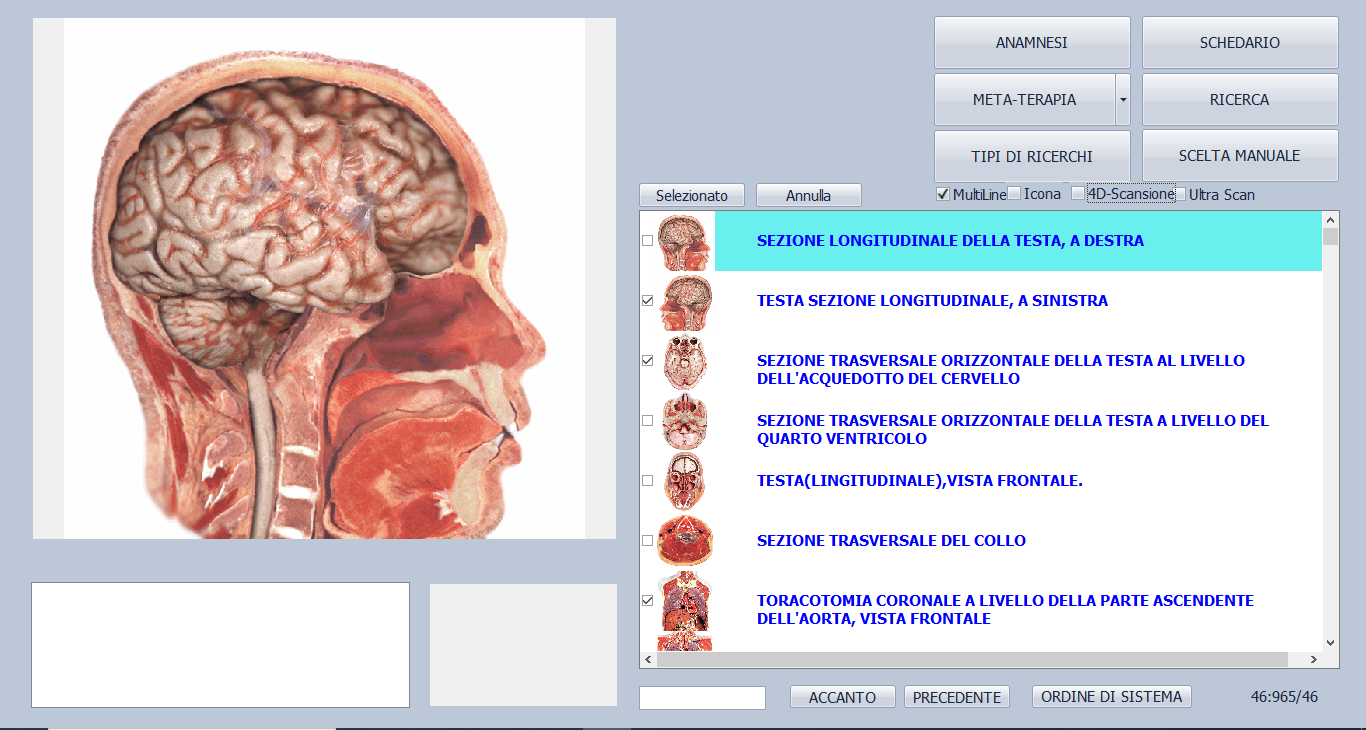This screenshot has width=1366, height=730.
Task: Check SEZIONE TRASVERSALE DEL COLLO checkbox
Action: [x=647, y=540]
